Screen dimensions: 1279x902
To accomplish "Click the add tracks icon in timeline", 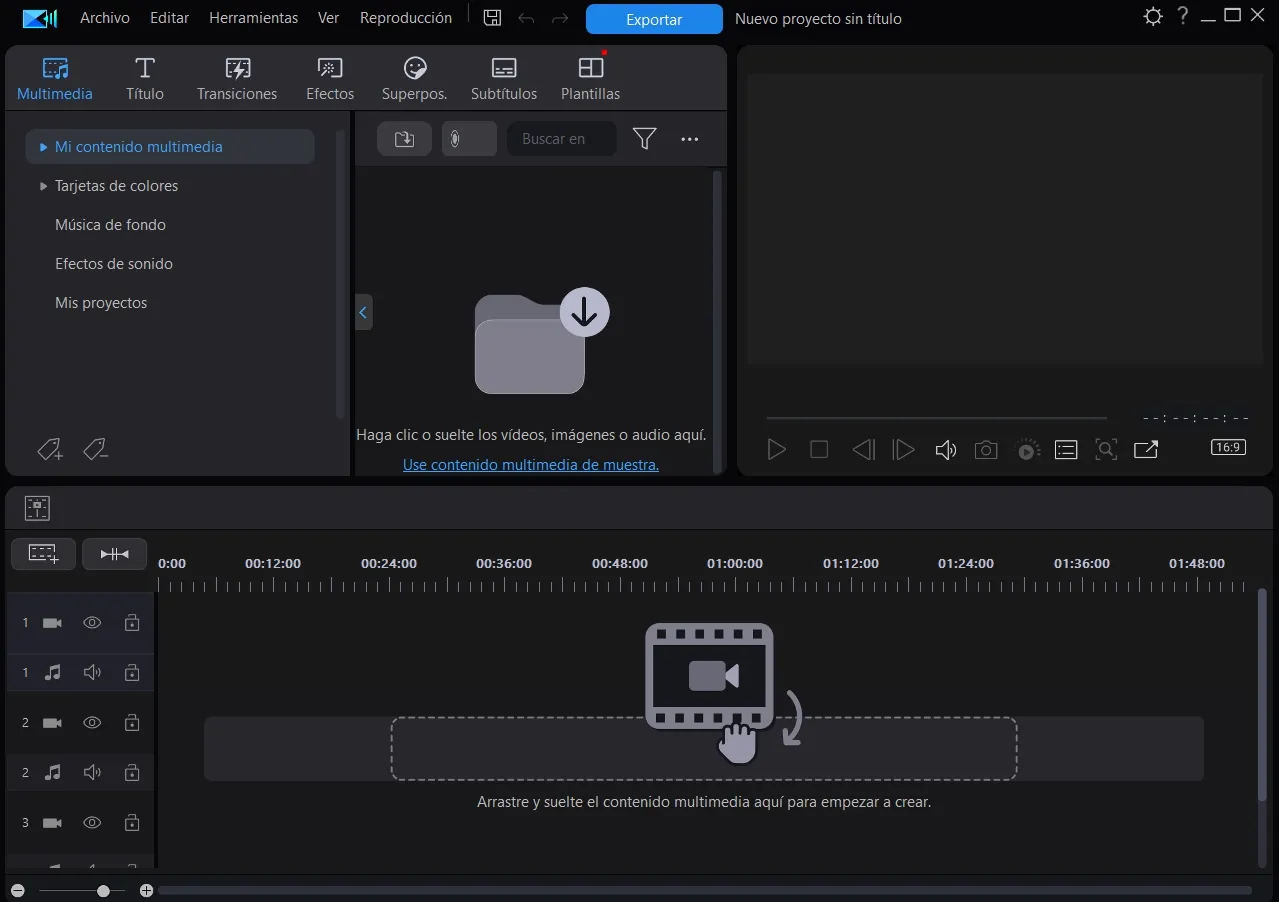I will (x=43, y=553).
